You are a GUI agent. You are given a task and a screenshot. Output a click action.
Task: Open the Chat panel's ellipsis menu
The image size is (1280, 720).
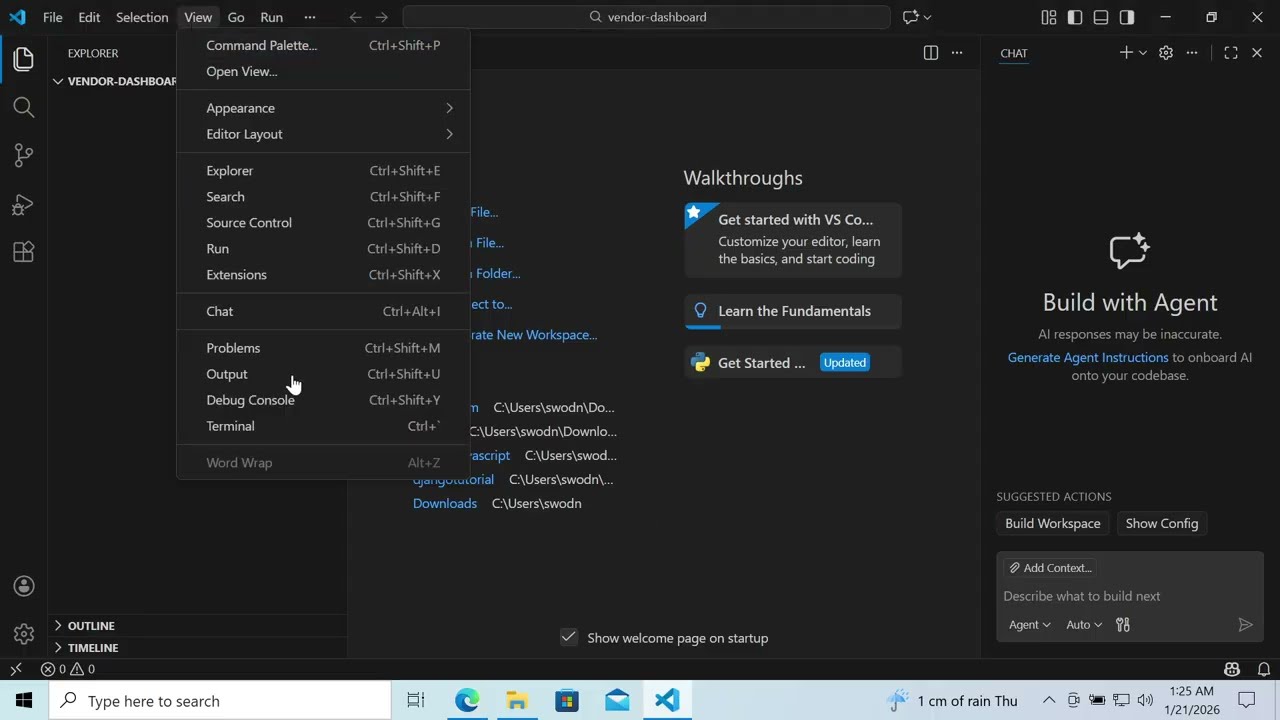tap(1192, 53)
